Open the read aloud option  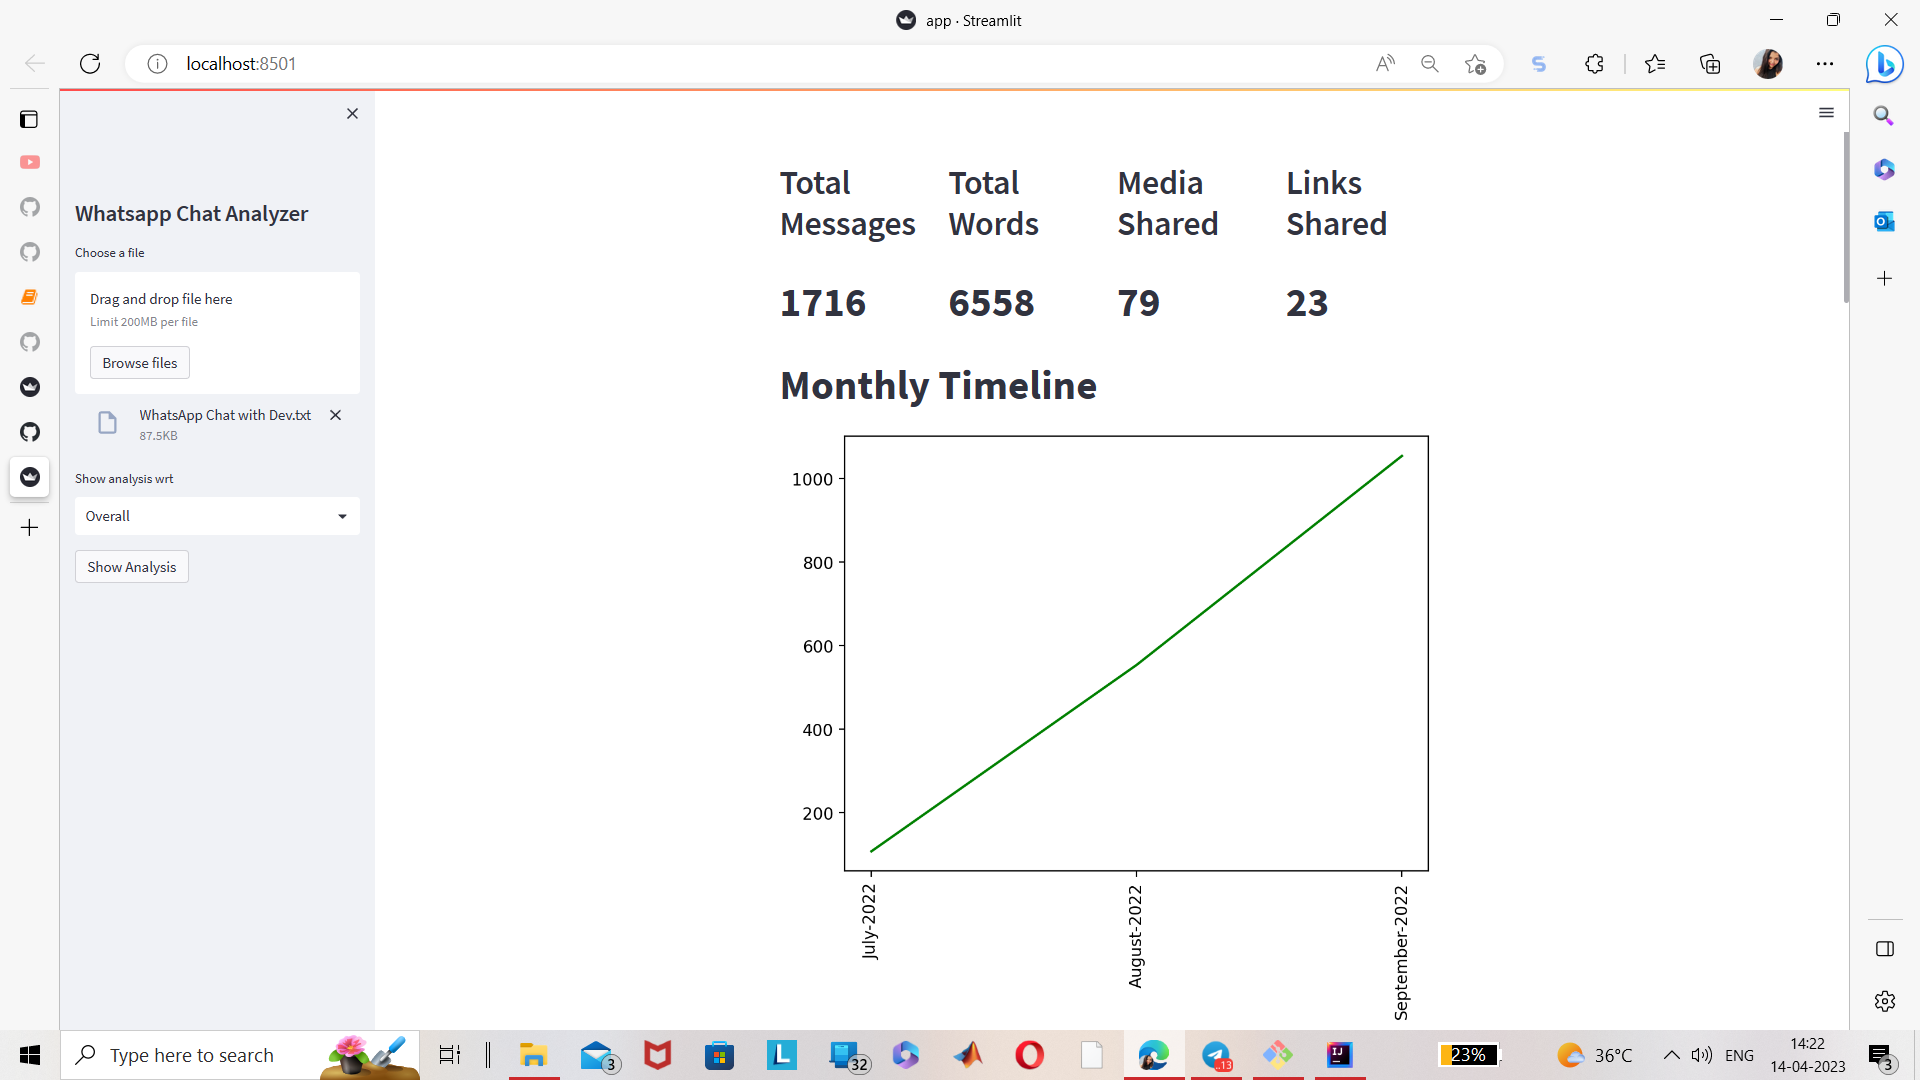1385,64
